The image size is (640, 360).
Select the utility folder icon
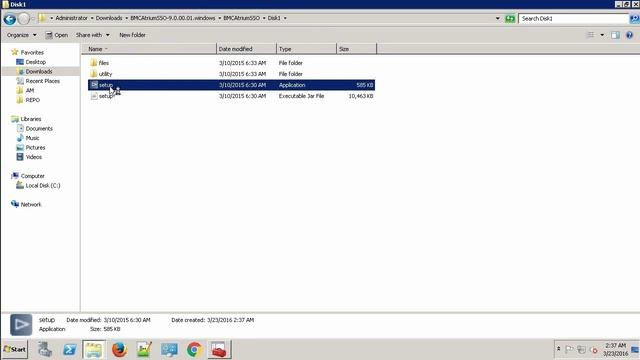pos(93,74)
